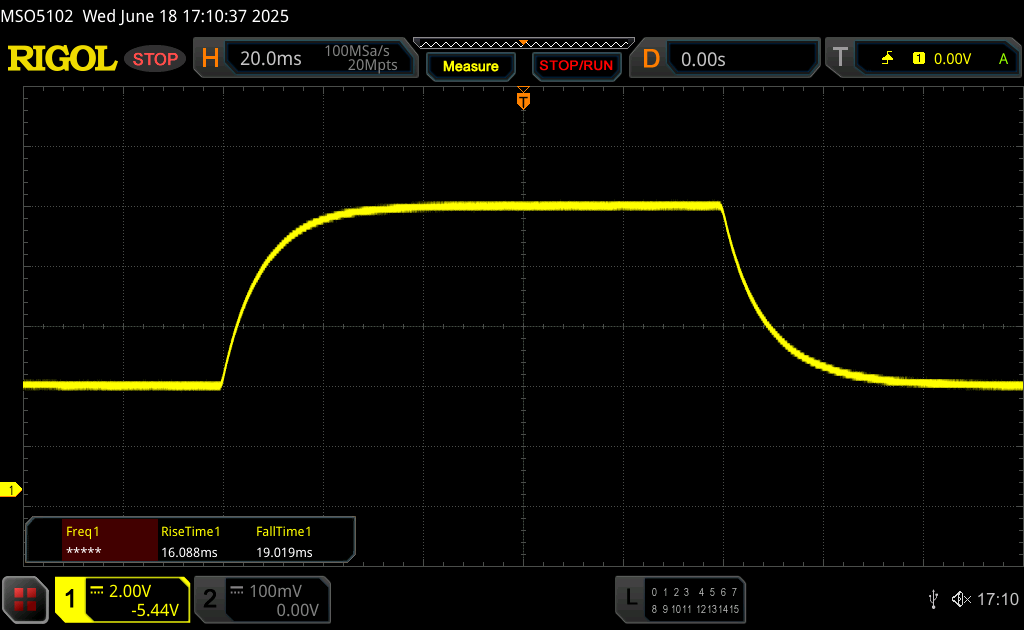This screenshot has width=1024, height=630.
Task: Select the channel 1 ground level marker
Action: (12, 489)
